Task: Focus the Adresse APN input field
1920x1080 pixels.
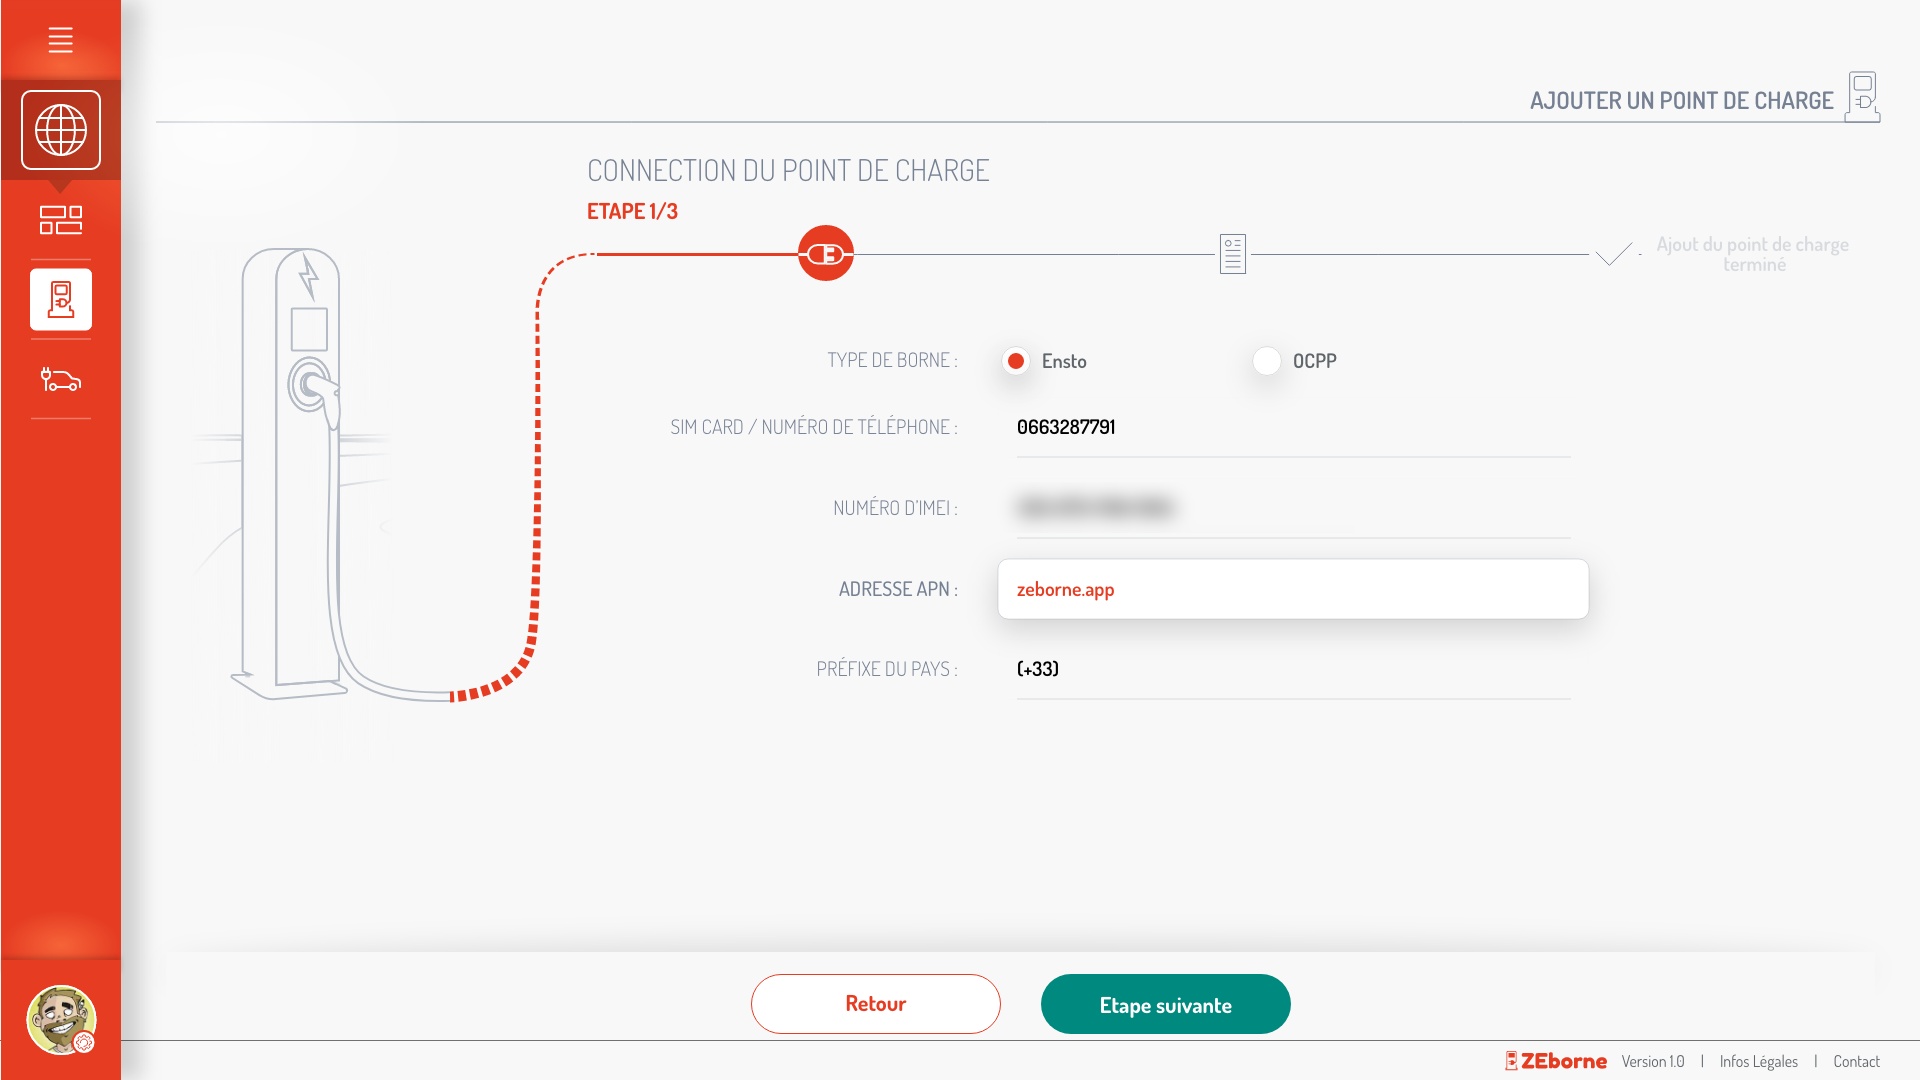Action: click(x=1292, y=589)
